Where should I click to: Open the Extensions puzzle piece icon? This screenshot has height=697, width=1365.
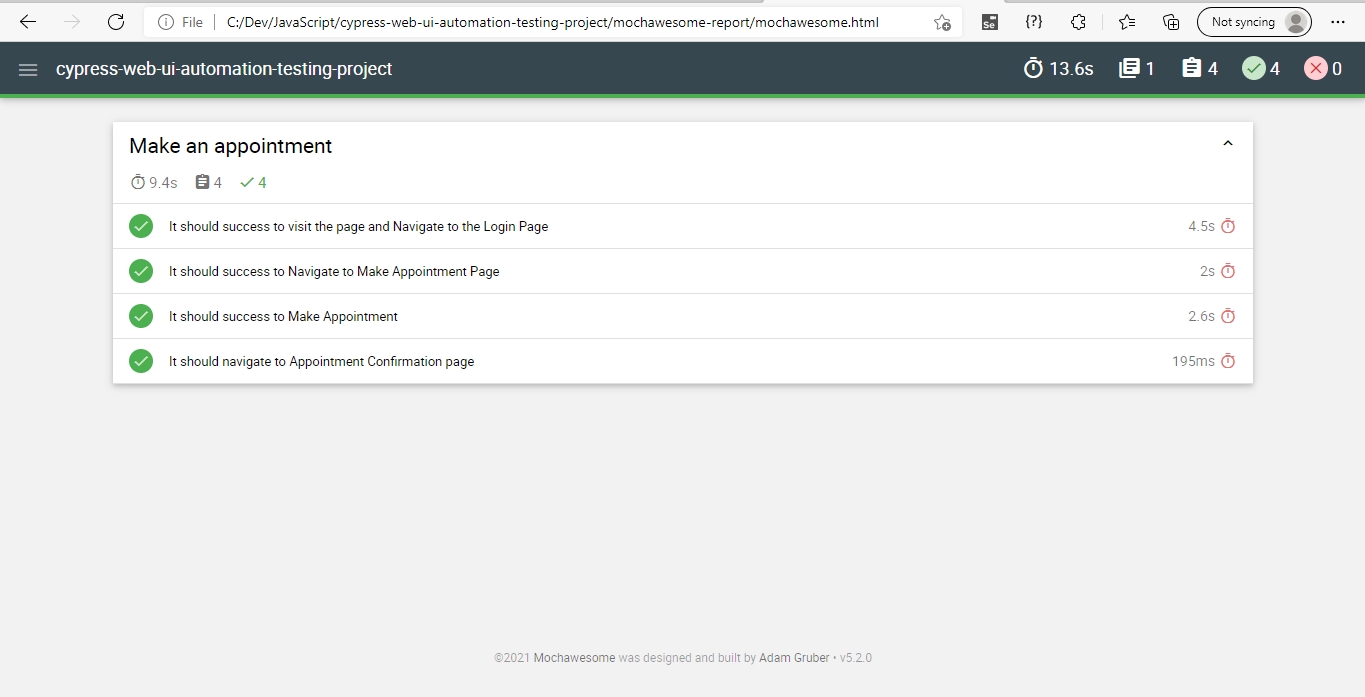(1078, 22)
